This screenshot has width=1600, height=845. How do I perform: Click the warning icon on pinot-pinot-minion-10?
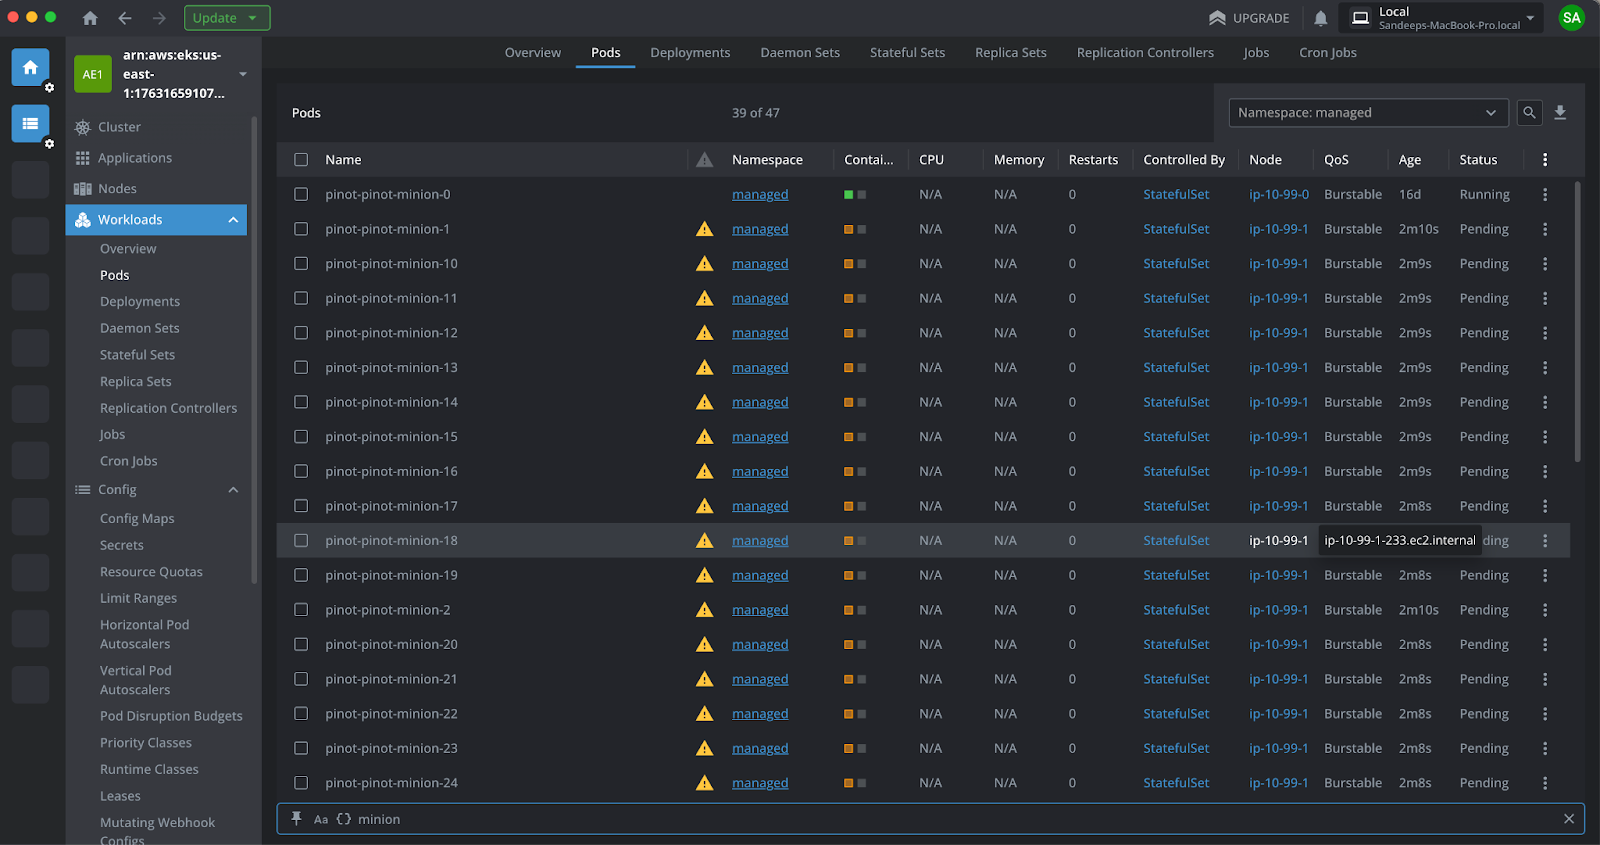tap(705, 264)
